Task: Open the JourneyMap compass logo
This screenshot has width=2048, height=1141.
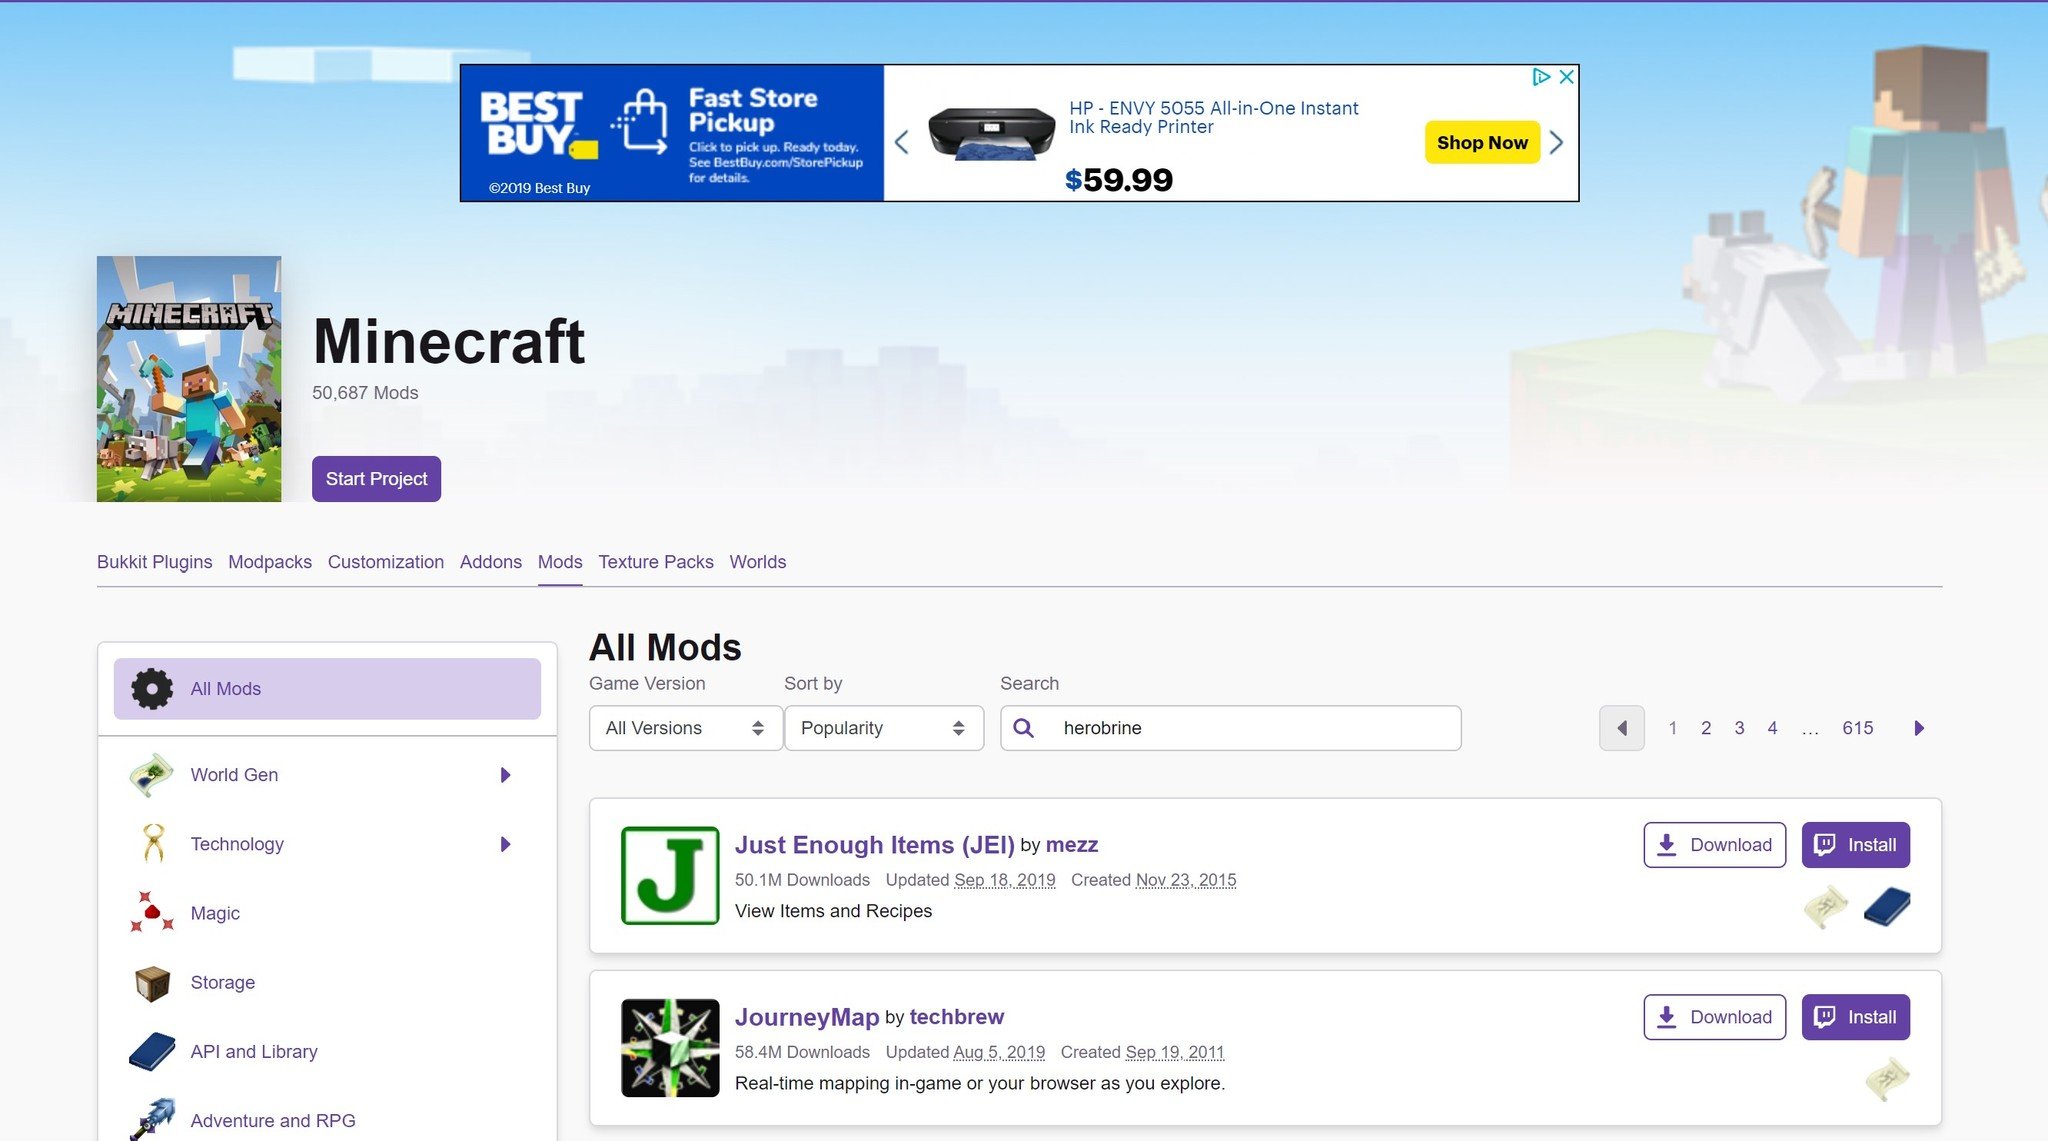Action: (x=670, y=1047)
